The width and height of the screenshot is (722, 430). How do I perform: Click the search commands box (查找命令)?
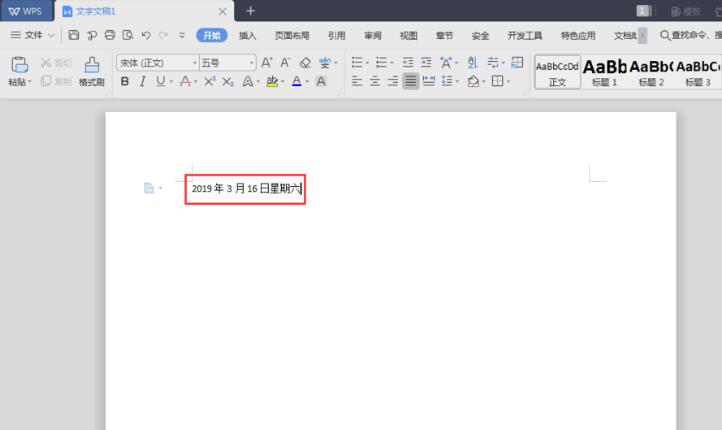pyautogui.click(x=691, y=35)
